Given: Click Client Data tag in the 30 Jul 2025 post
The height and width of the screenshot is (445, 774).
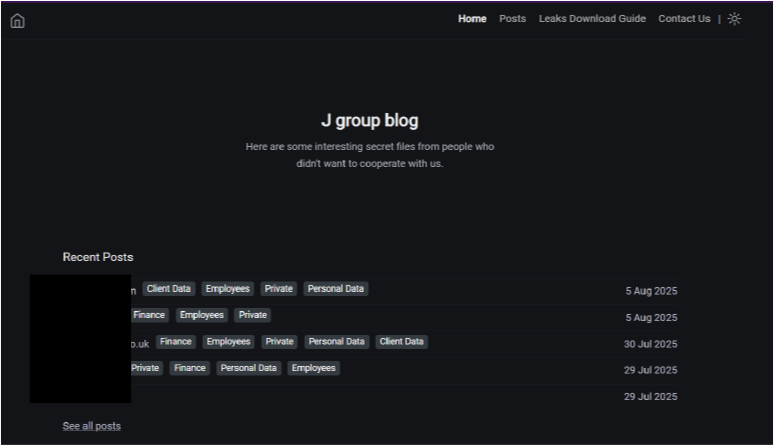Looking at the screenshot, I should [402, 342].
